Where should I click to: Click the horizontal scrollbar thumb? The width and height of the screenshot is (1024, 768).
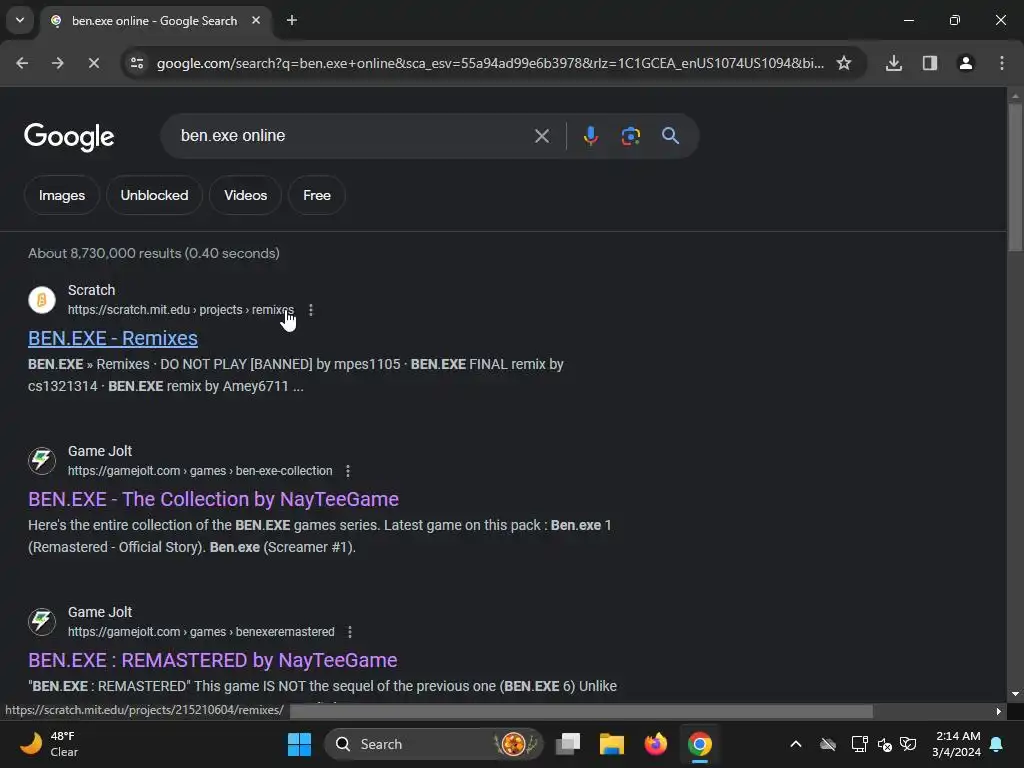pos(581,711)
